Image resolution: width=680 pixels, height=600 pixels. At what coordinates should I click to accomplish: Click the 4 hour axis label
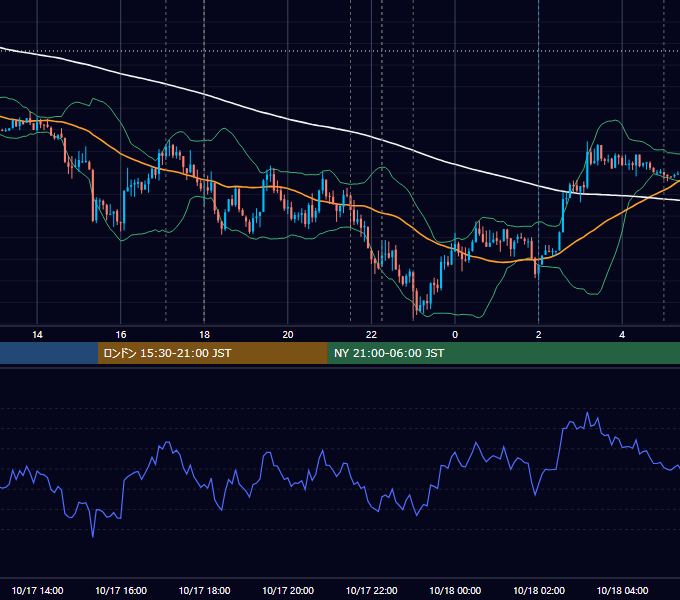622,335
